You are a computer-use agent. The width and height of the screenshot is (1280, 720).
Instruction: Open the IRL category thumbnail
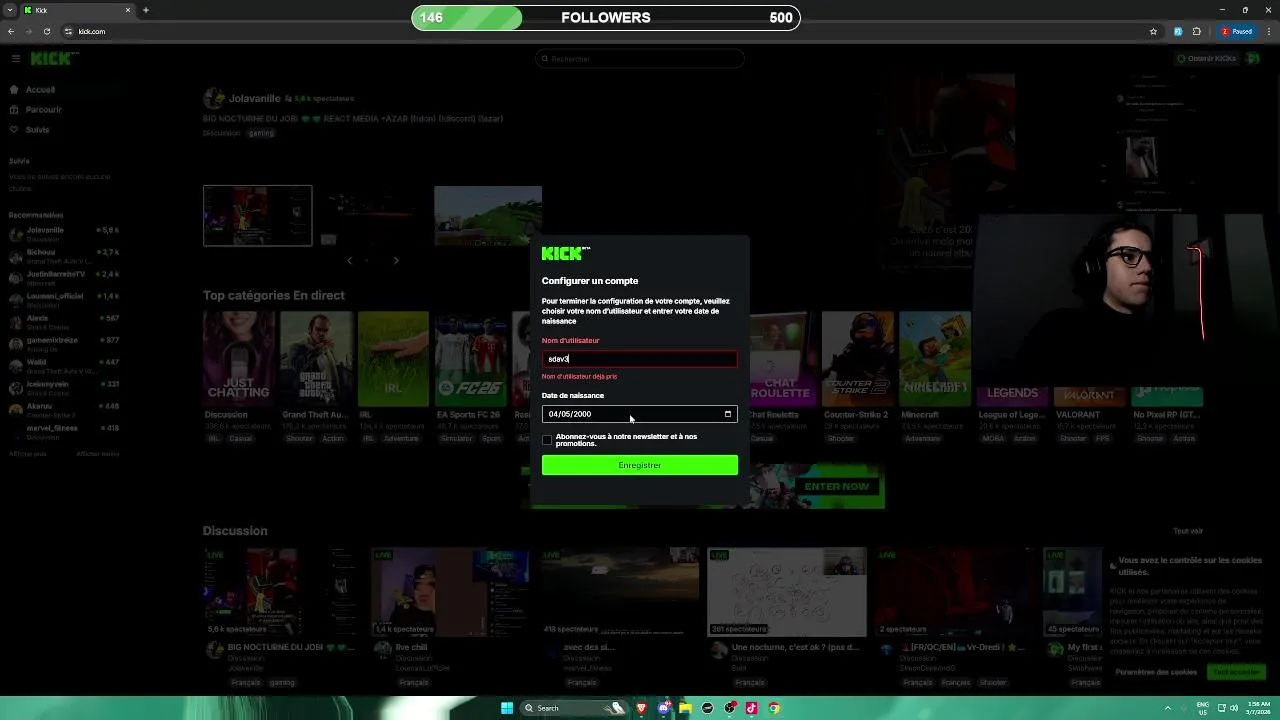pyautogui.click(x=393, y=358)
